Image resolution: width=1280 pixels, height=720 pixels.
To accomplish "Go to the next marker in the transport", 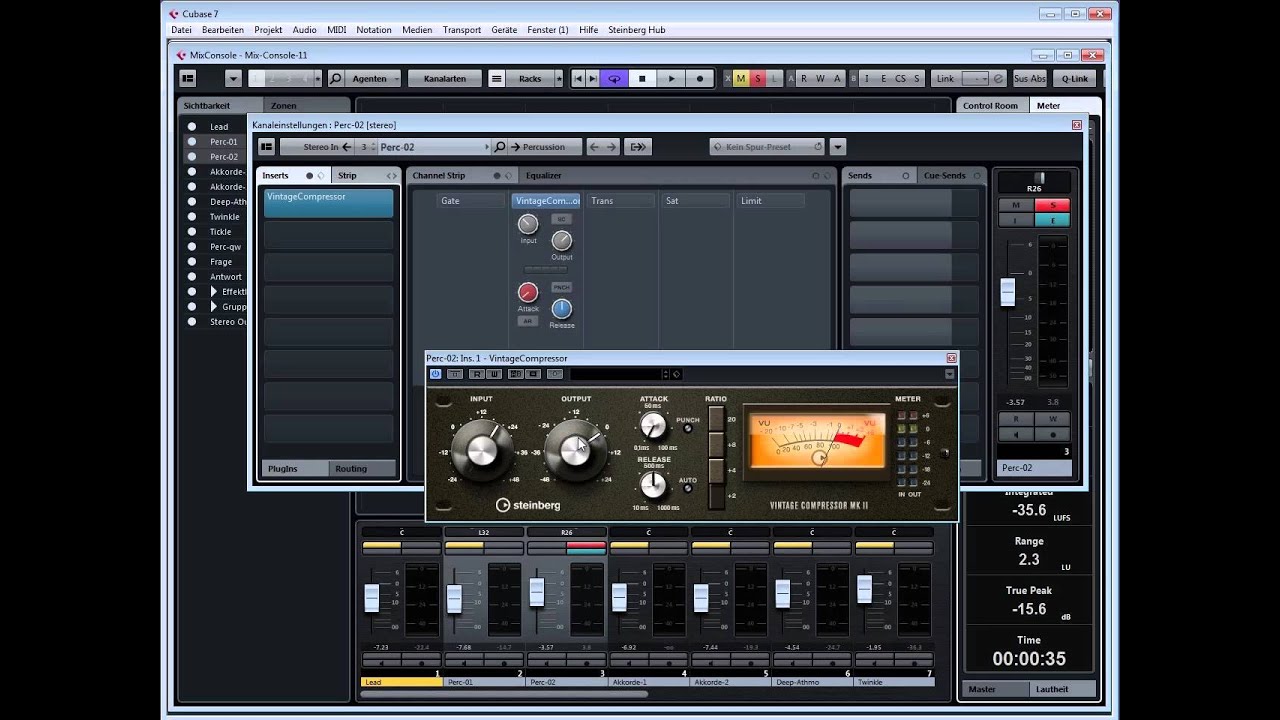I will pyautogui.click(x=593, y=78).
